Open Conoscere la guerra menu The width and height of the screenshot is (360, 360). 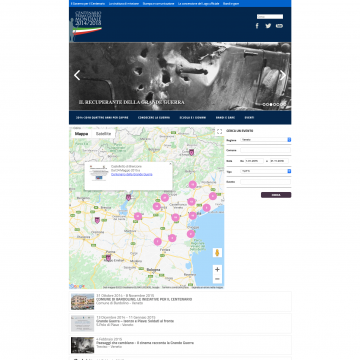154,118
